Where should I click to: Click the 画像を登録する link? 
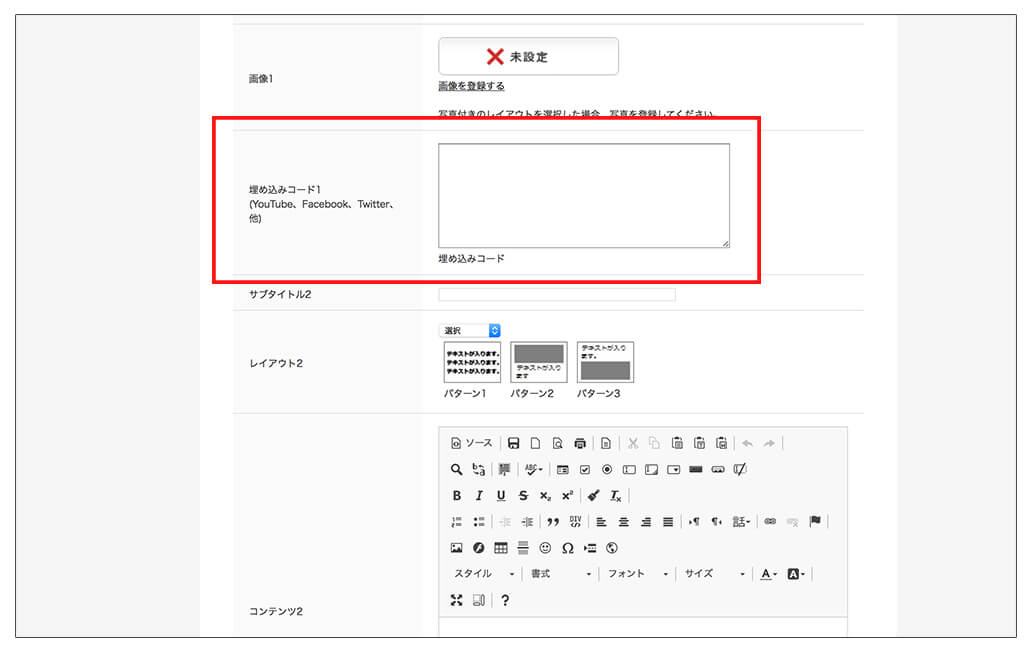pyautogui.click(x=471, y=86)
